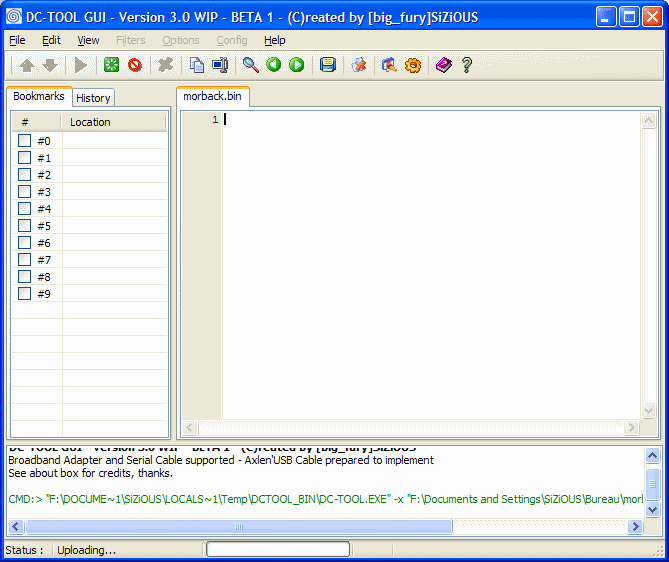
Task: Click the log horizontal scroll left arrow
Action: [x=16, y=526]
